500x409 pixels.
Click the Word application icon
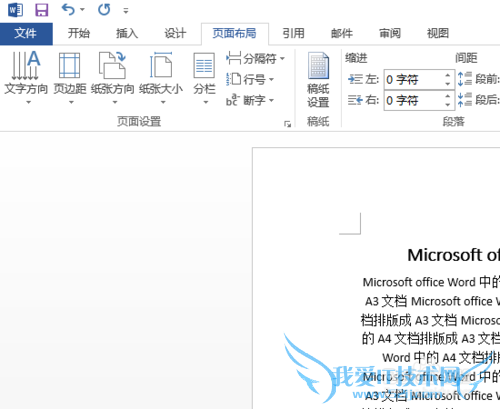pos(16,10)
